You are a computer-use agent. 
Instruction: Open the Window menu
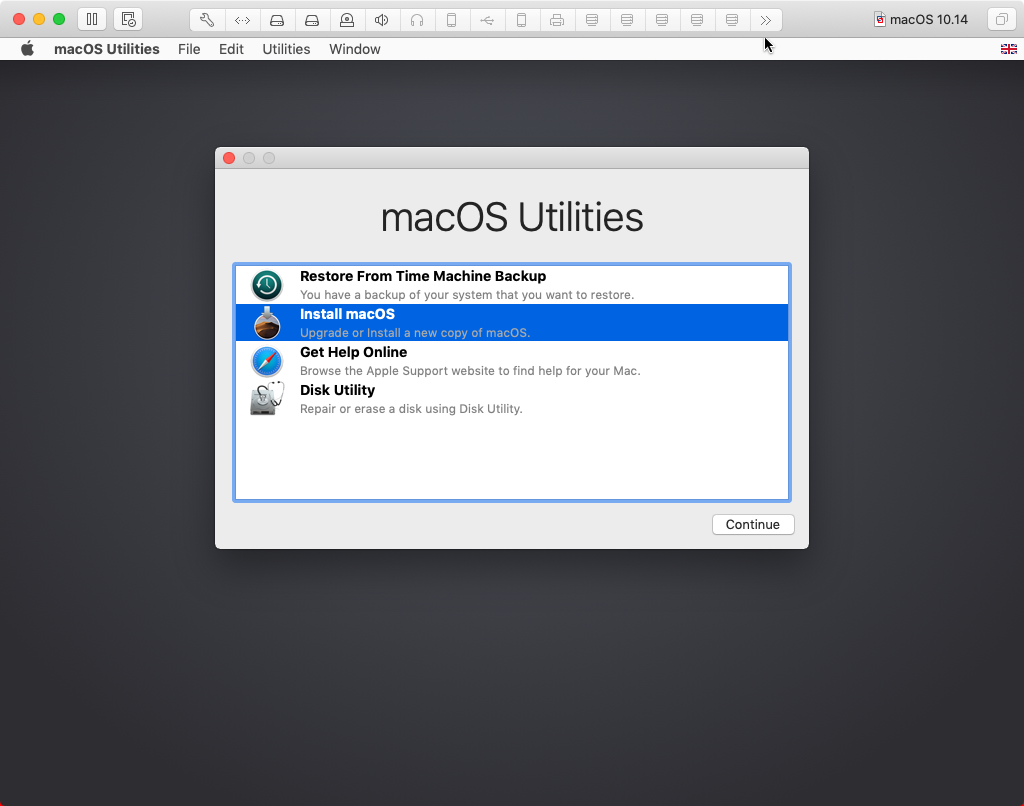(354, 48)
